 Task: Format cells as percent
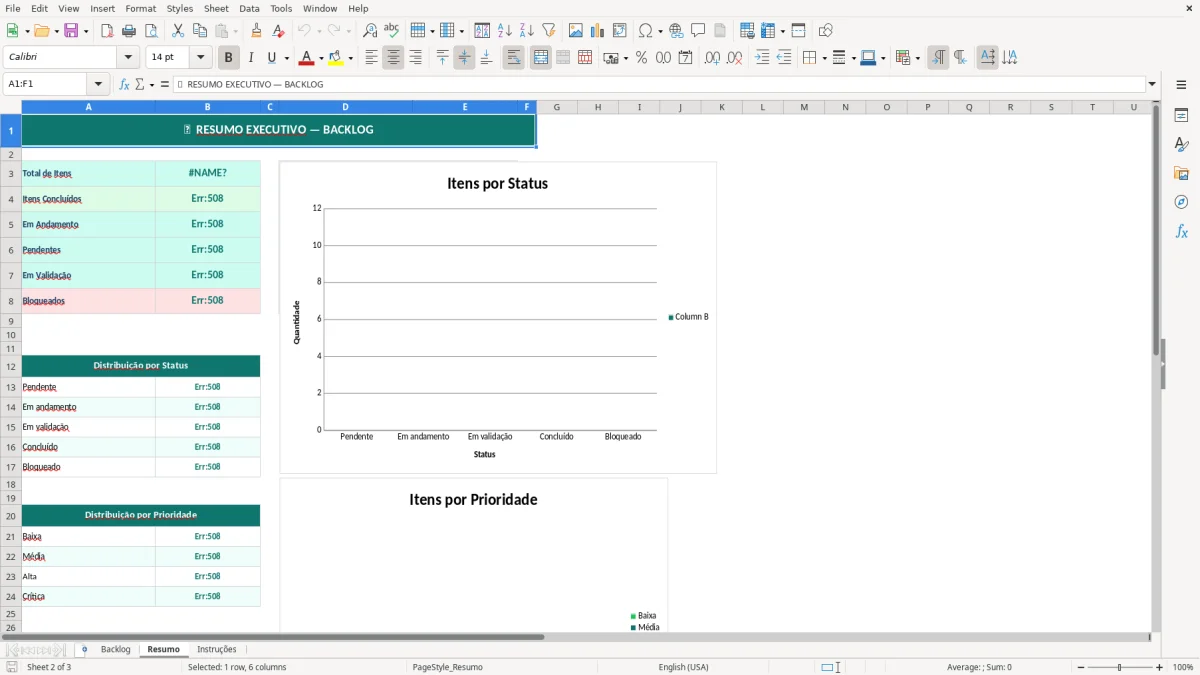tap(641, 58)
